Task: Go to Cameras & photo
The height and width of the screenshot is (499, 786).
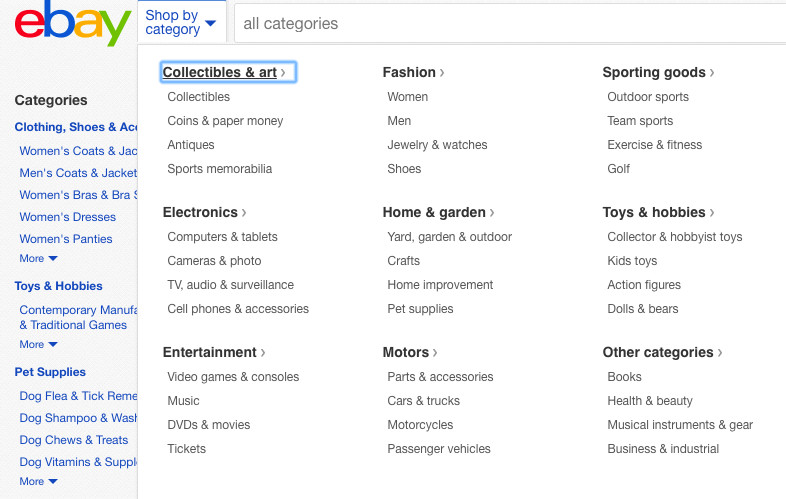Action: 214,261
